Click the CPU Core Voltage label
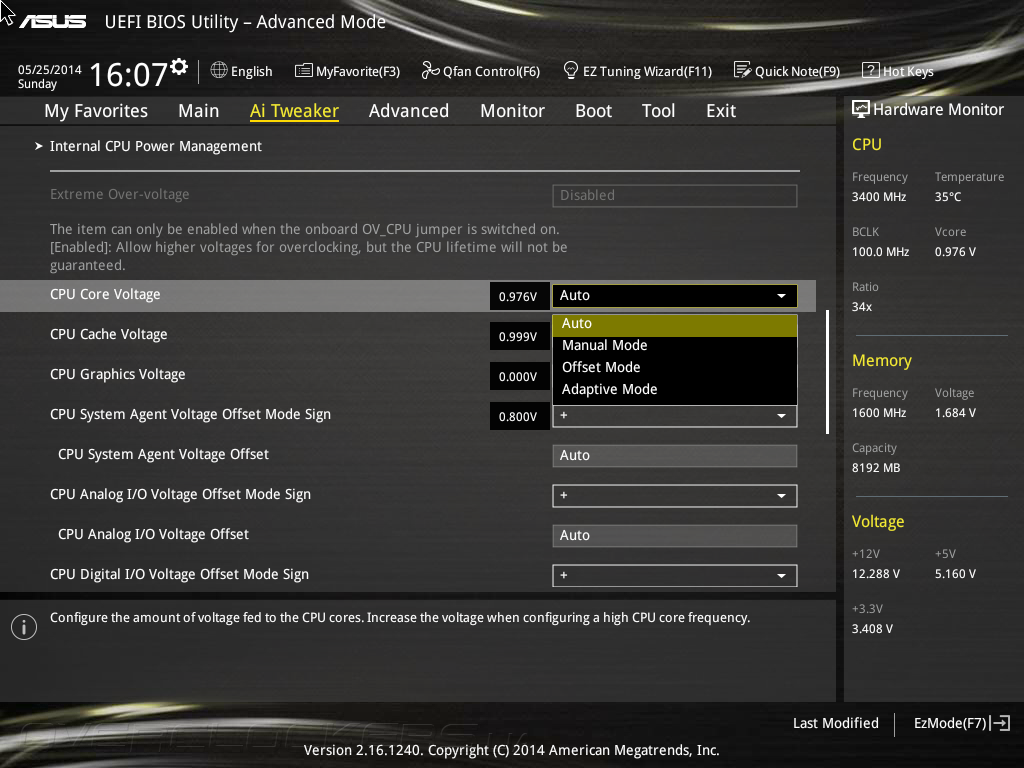Viewport: 1024px width, 768px height. 105,295
